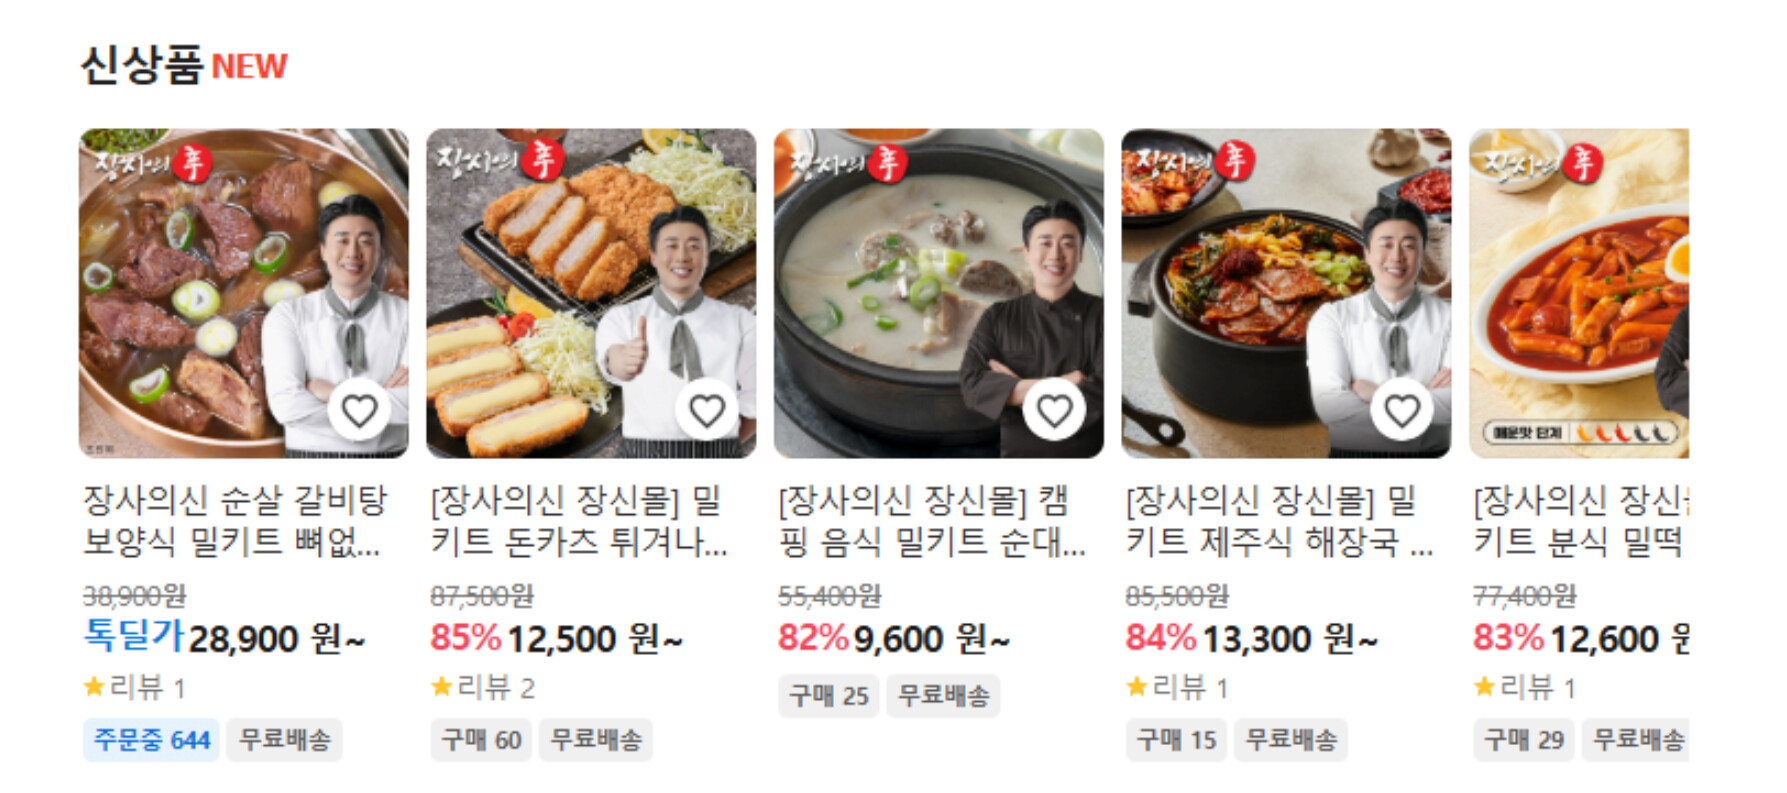
Task: Toggle wishlist heart on sundae soup product
Action: coord(1054,410)
